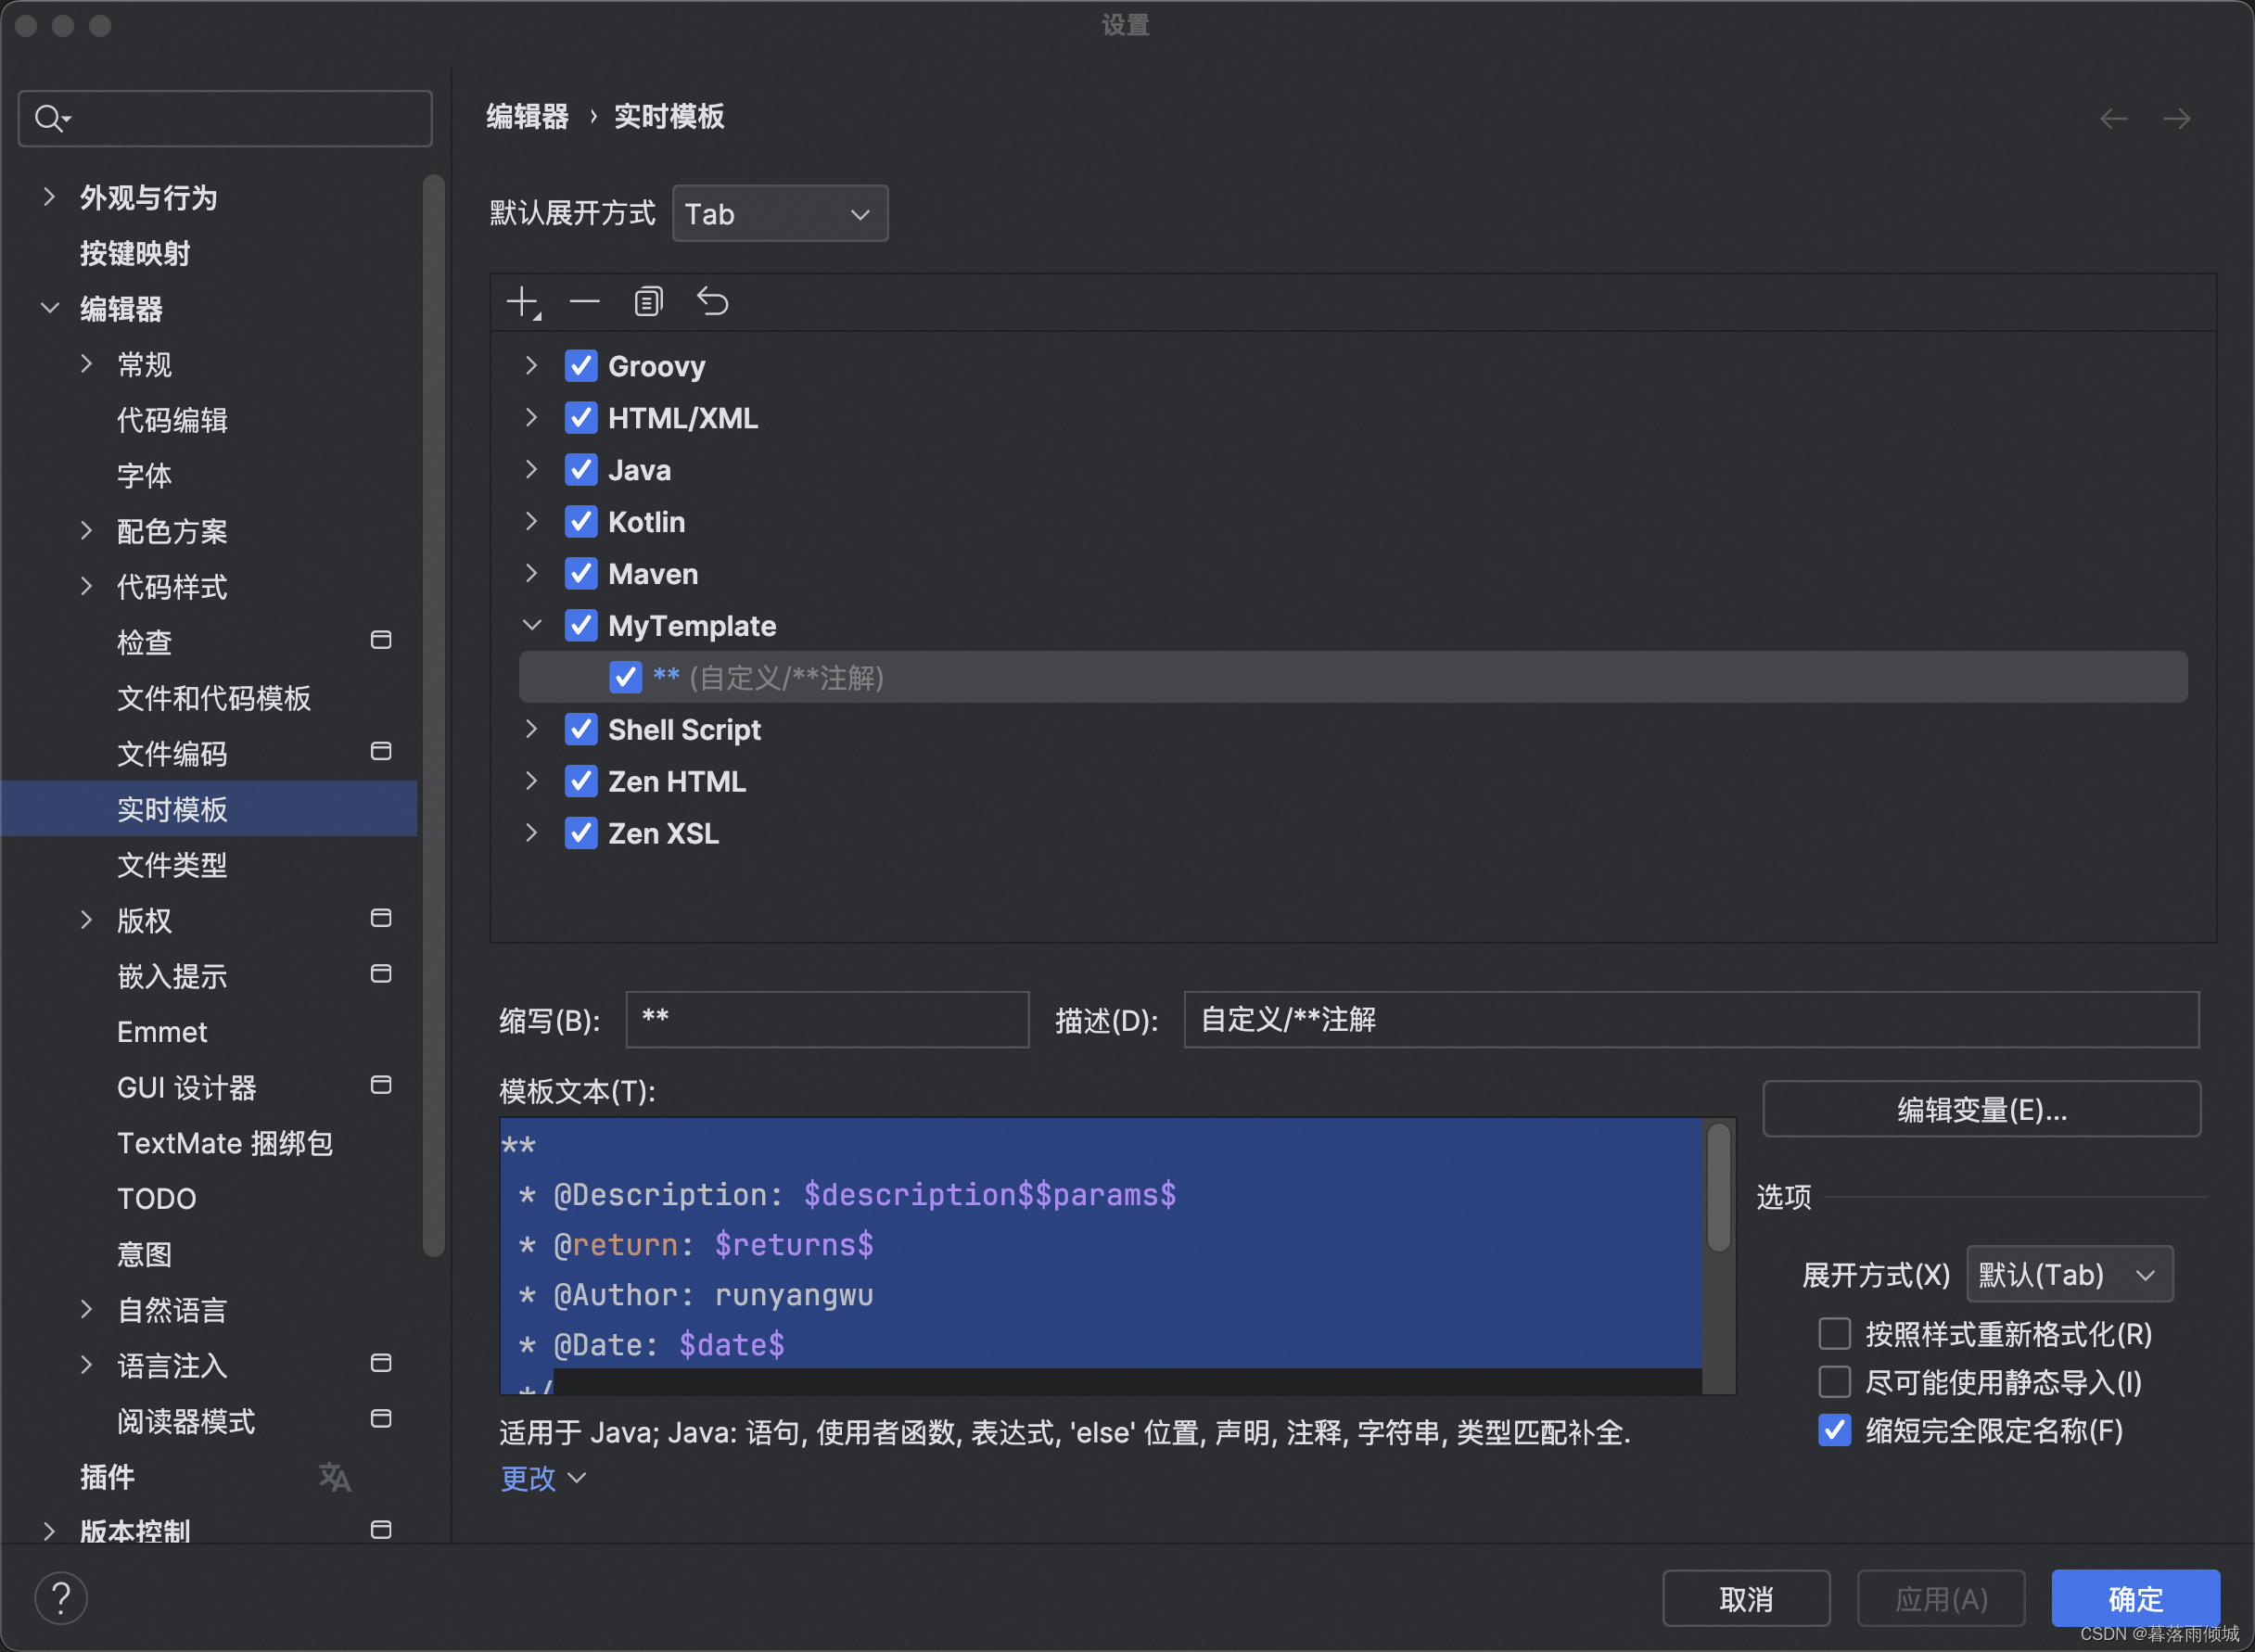Click the settings search field
The height and width of the screenshot is (1652, 2255).
[225, 119]
